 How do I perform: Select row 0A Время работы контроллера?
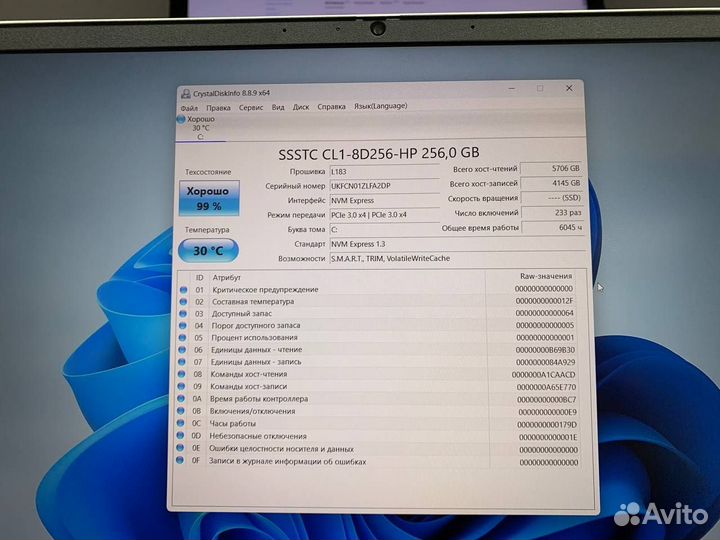377,399
